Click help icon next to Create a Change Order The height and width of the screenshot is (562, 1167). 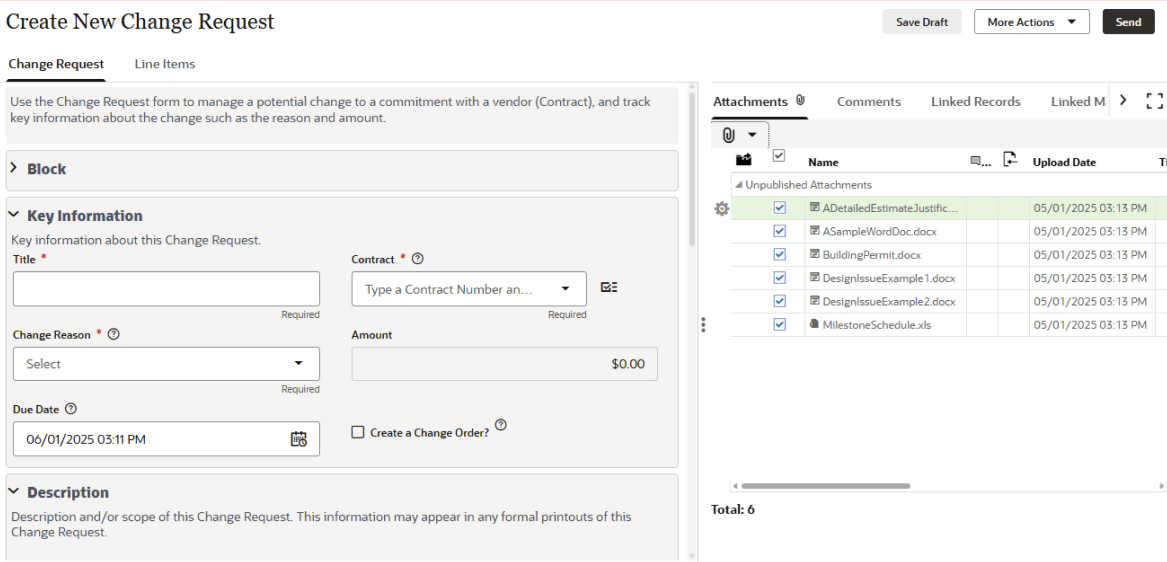[x=501, y=425]
